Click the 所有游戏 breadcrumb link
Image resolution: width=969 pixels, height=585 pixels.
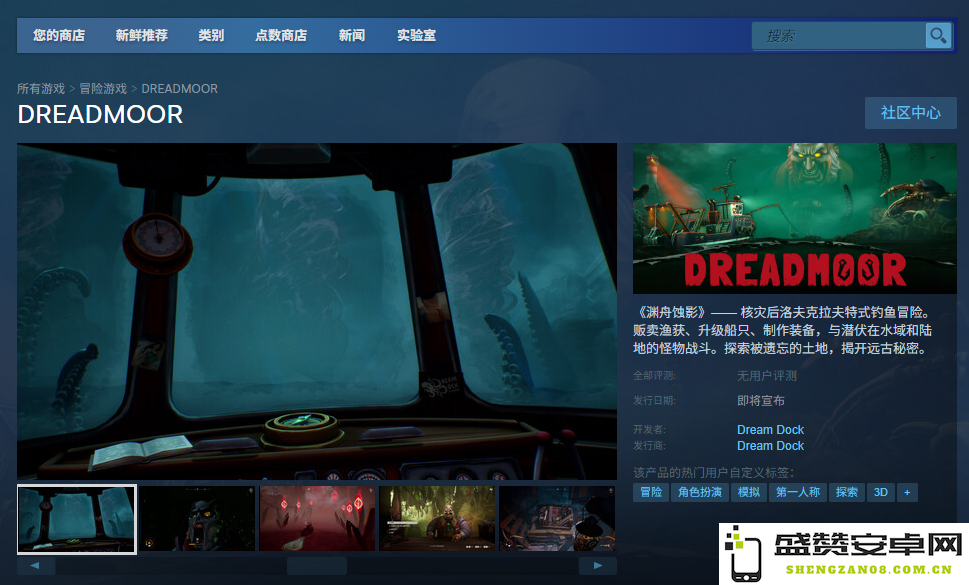(41, 88)
